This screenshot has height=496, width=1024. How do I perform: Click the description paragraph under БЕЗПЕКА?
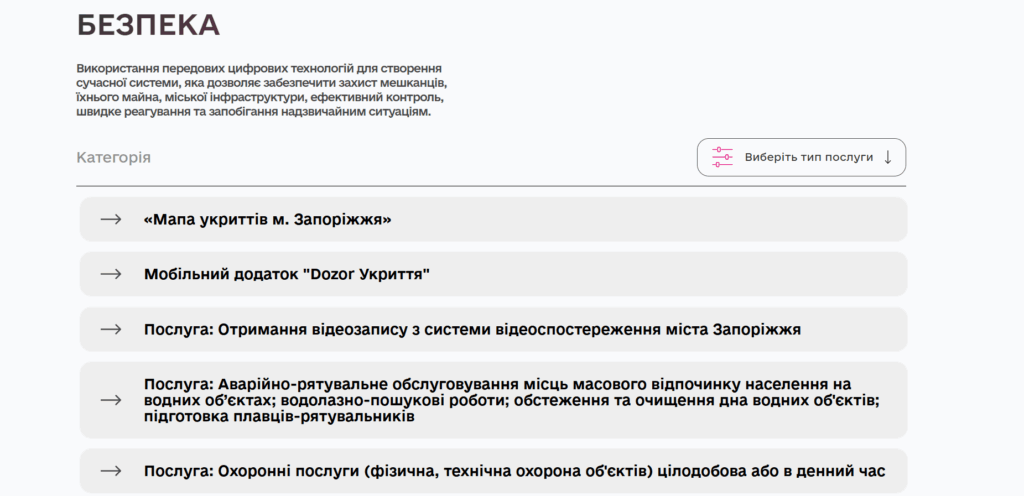260,90
